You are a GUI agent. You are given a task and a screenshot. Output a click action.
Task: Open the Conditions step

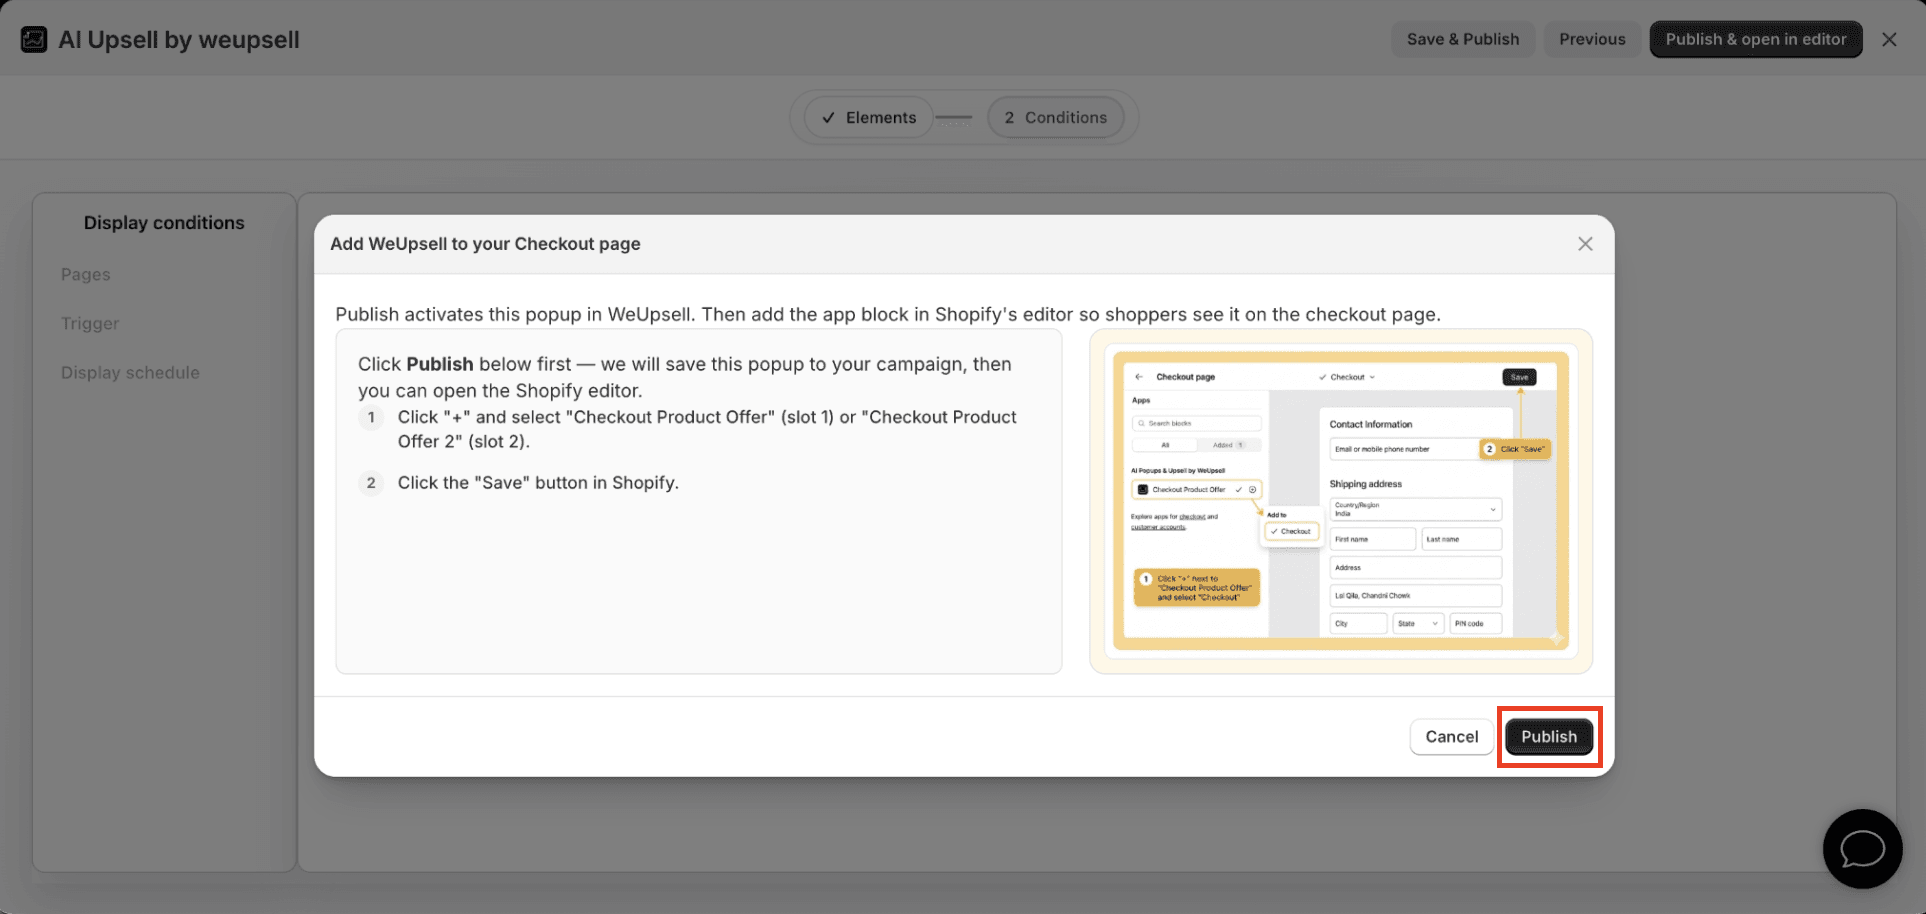1056,118
